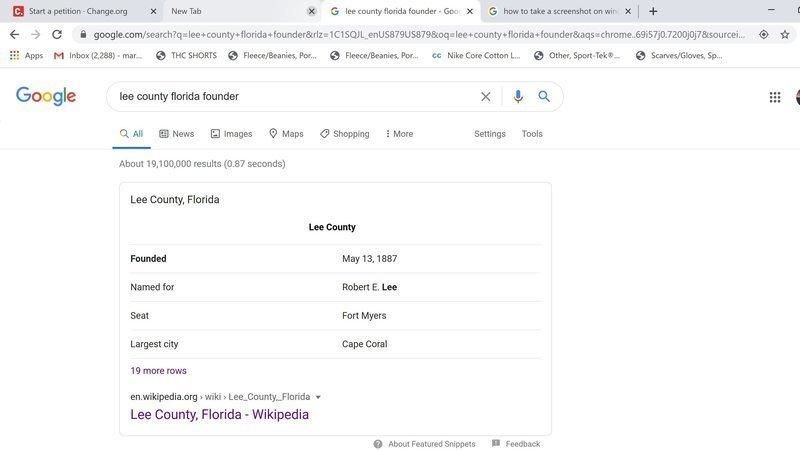The height and width of the screenshot is (450, 800).
Task: Open a new tab with the plus icon
Action: [653, 11]
